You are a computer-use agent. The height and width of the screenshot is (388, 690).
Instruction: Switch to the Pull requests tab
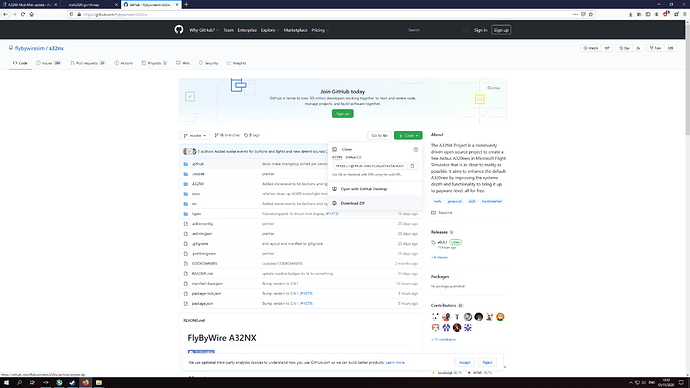pos(88,63)
